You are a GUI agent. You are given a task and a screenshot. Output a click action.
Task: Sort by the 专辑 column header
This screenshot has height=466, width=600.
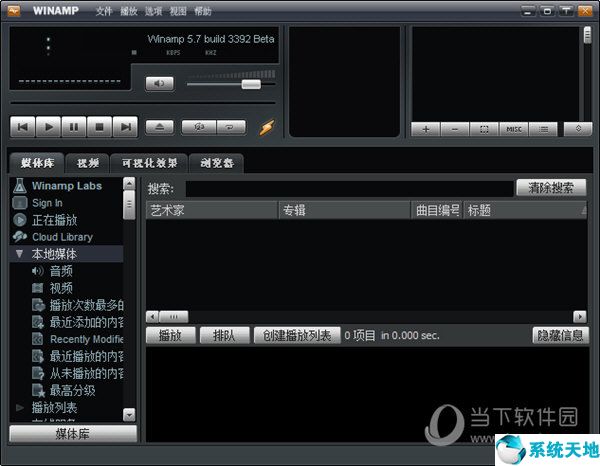coord(344,210)
